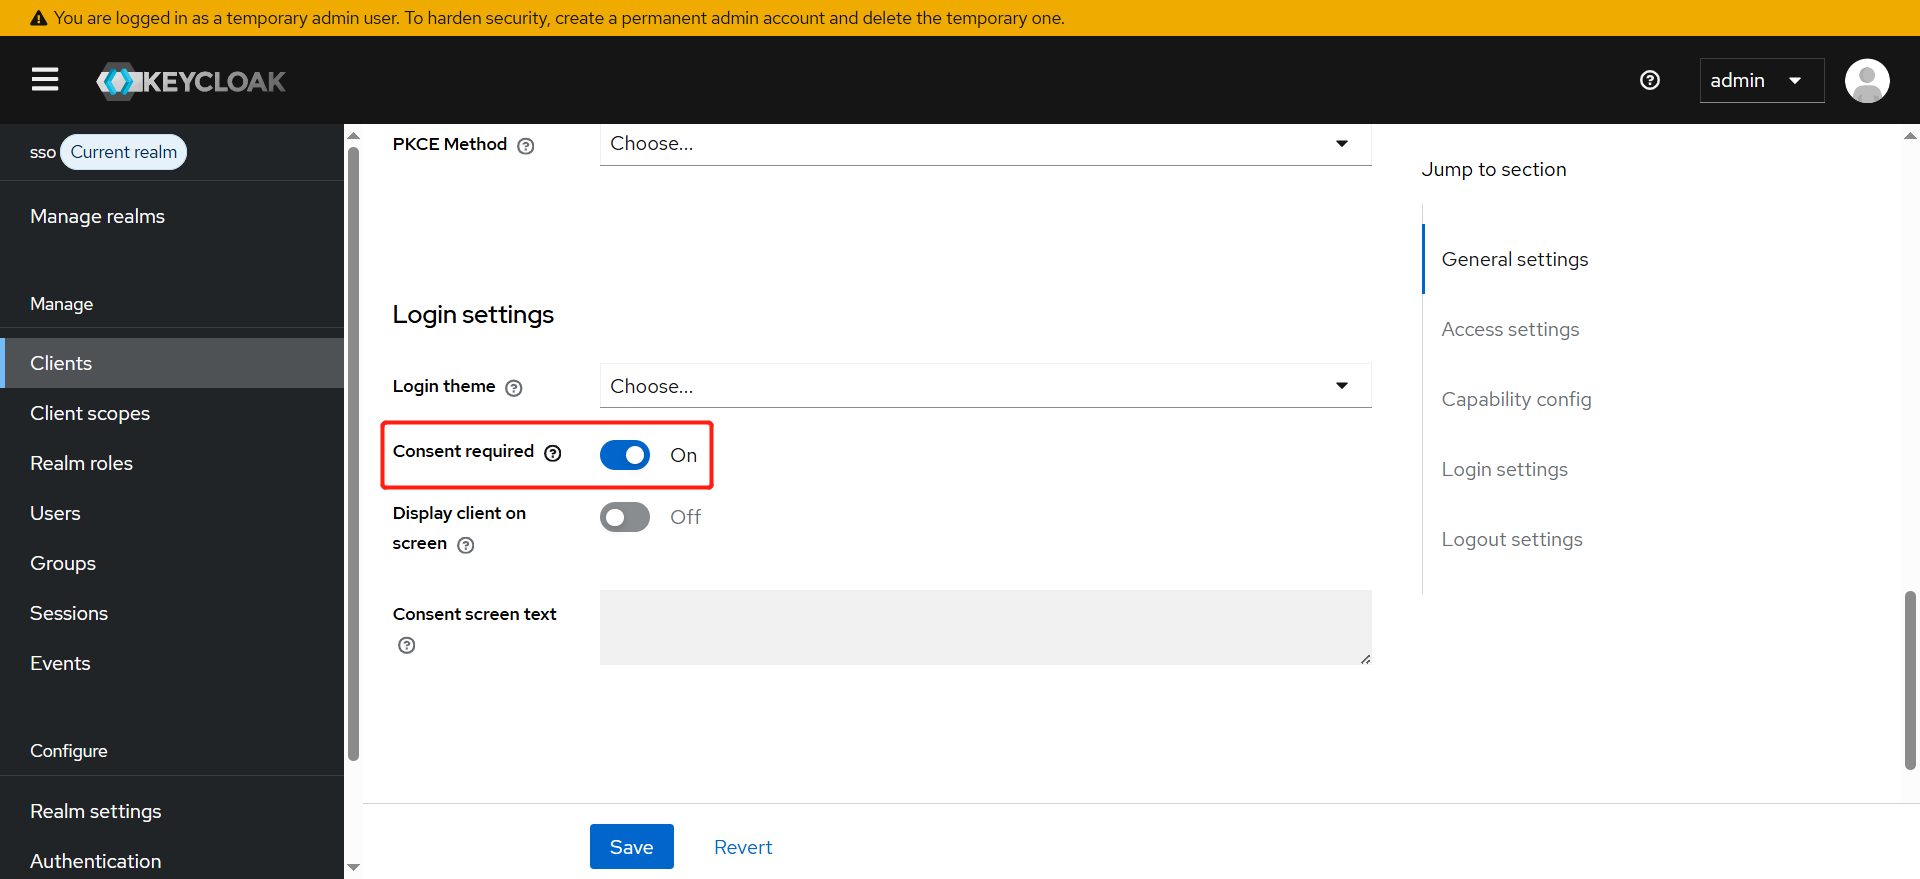Open the admin user dropdown
The width and height of the screenshot is (1920, 879).
point(1762,80)
